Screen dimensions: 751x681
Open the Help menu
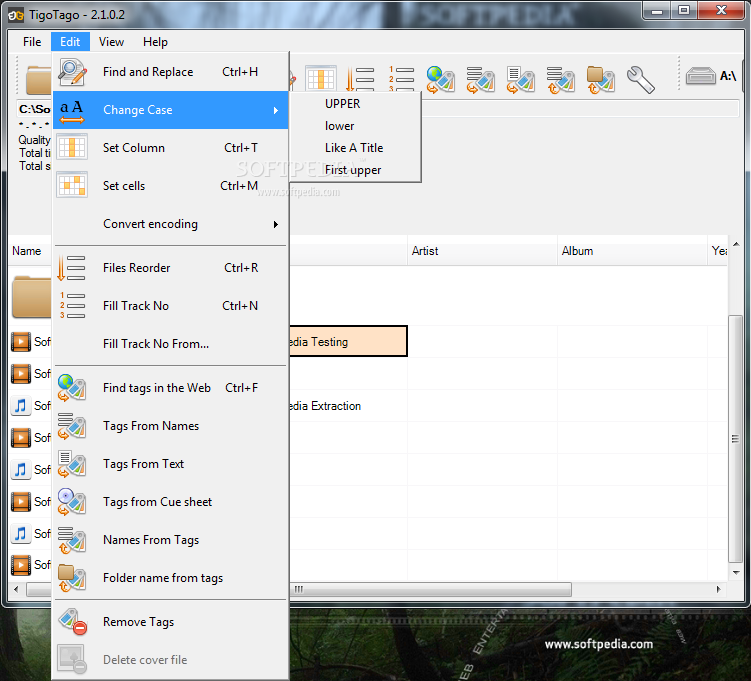[x=155, y=42]
